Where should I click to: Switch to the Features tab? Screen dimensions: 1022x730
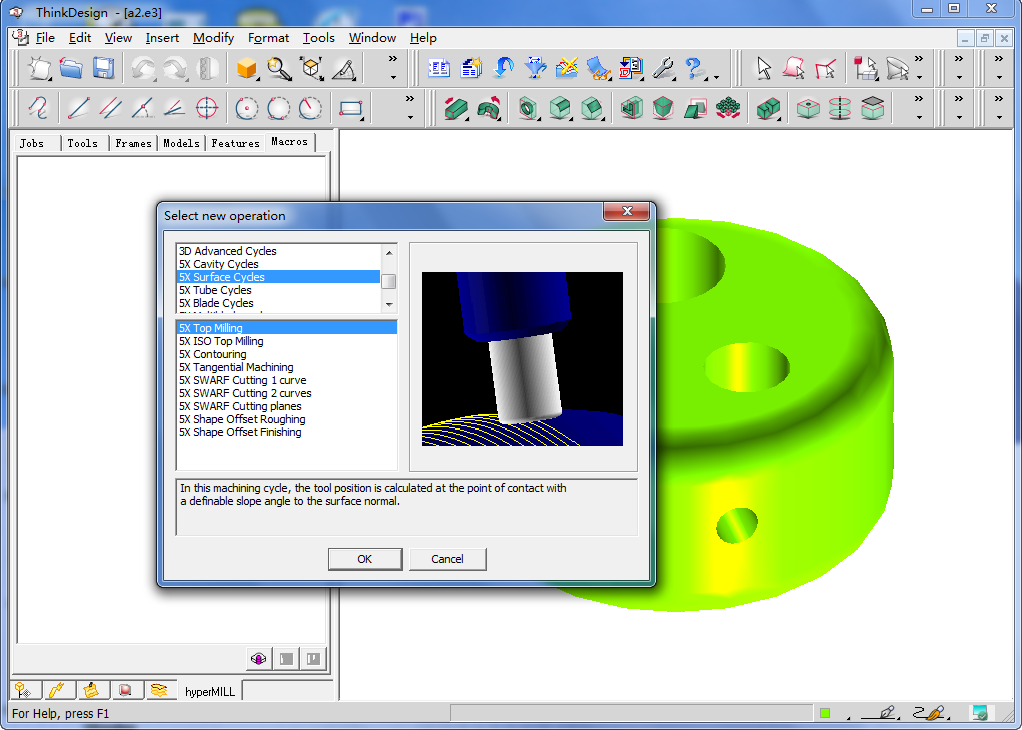[x=235, y=143]
